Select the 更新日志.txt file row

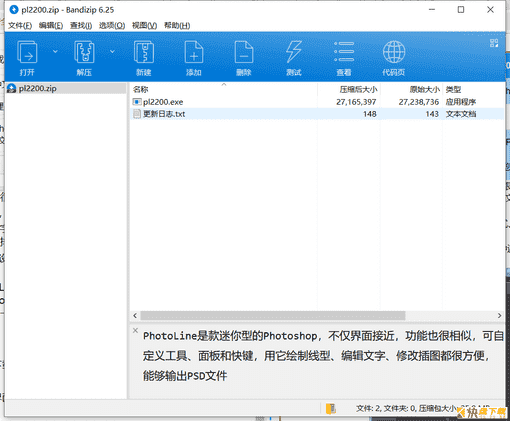point(317,114)
